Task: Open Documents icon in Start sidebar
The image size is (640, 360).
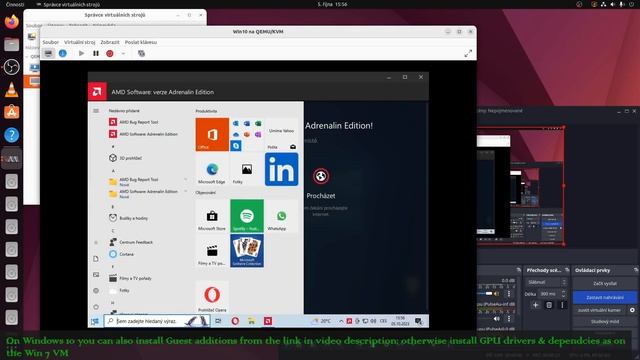Action: pyautogui.click(x=96, y=259)
